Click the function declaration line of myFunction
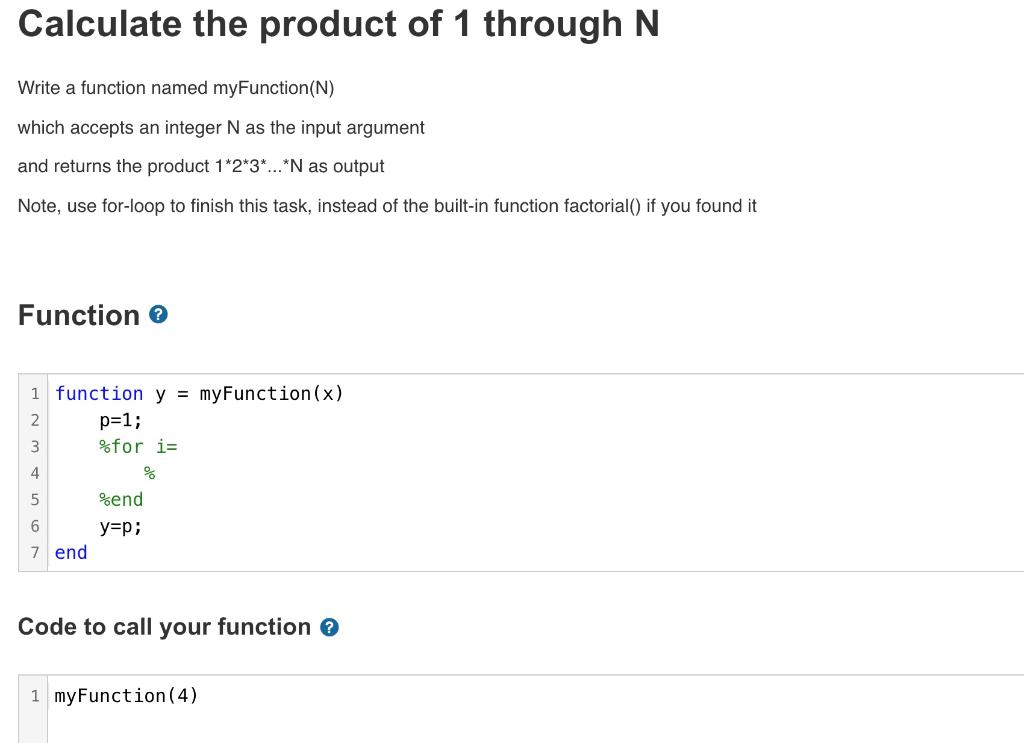The height and width of the screenshot is (743, 1024). (x=200, y=393)
